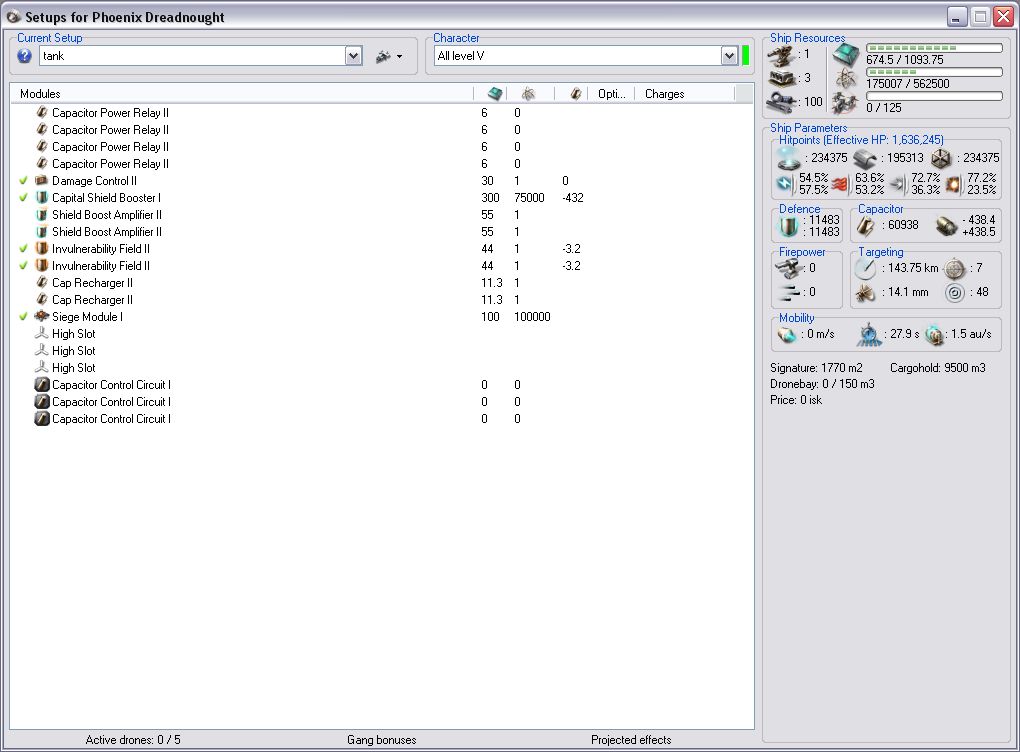The width and height of the screenshot is (1020, 752).
Task: Click the Capacitor capacity icon showing 60938
Action: pyautogui.click(x=866, y=226)
